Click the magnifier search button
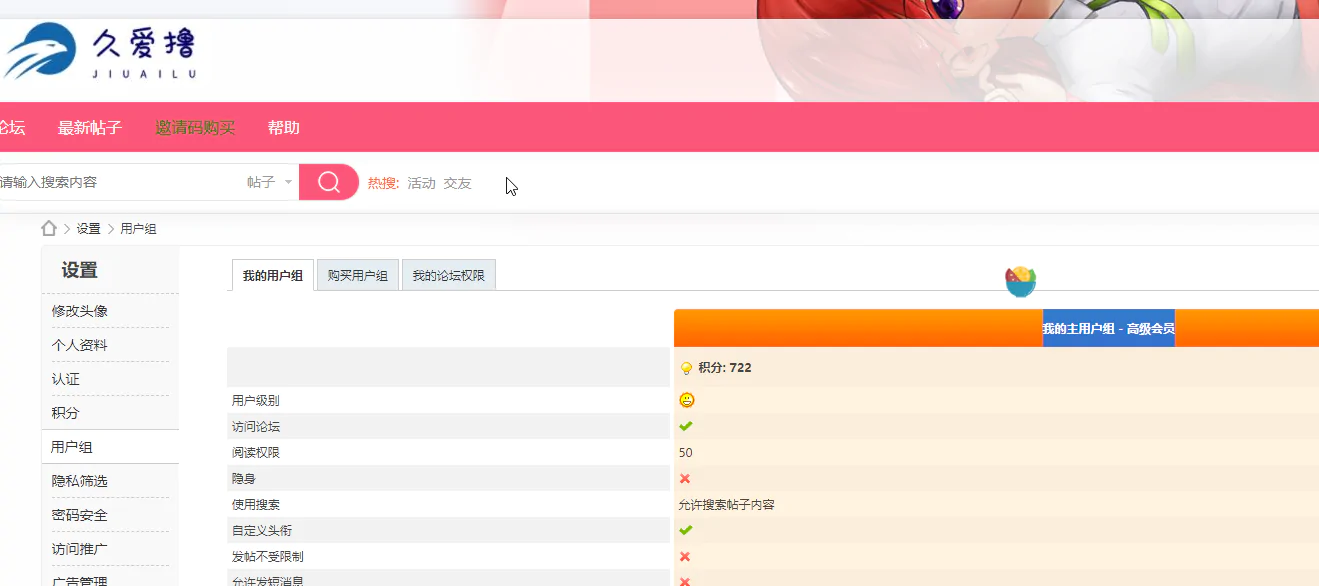 click(x=329, y=182)
